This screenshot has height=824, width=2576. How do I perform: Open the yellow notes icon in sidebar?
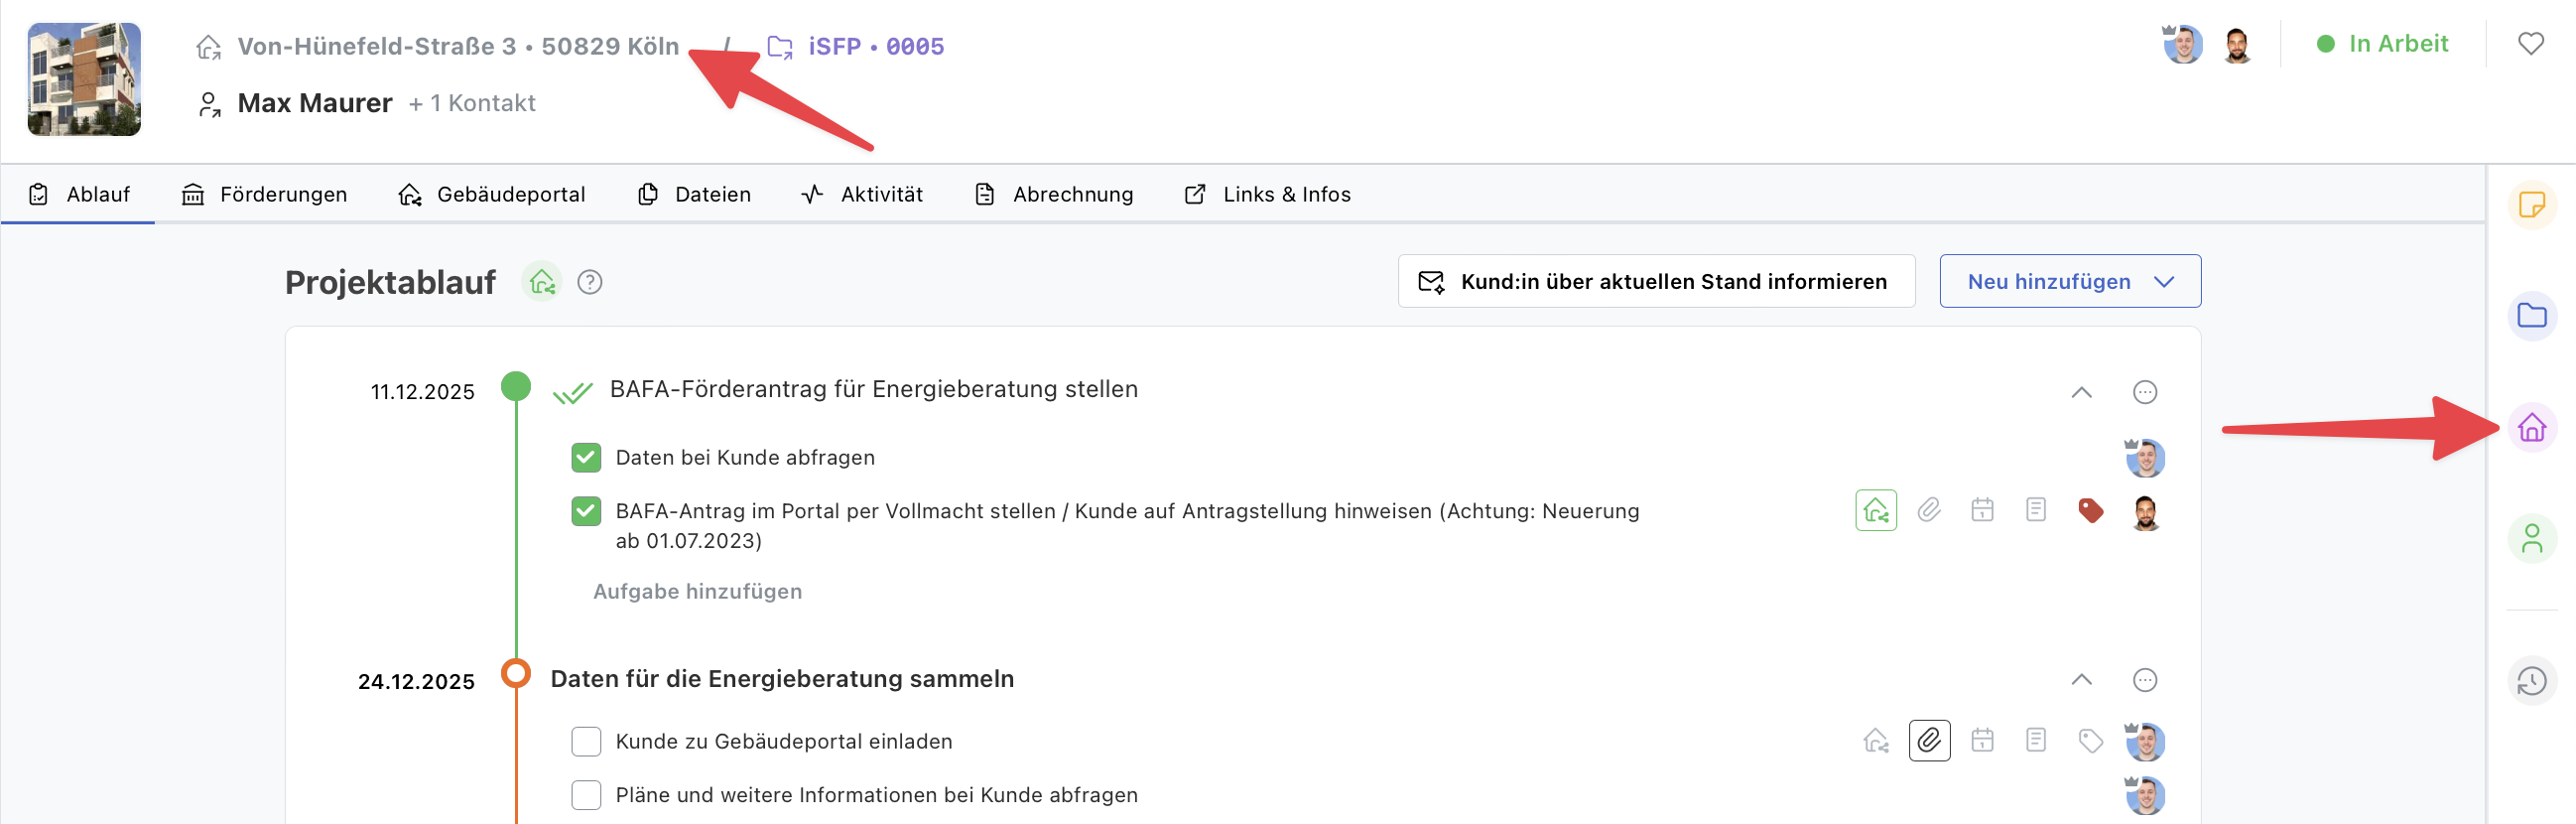pos(2531,205)
